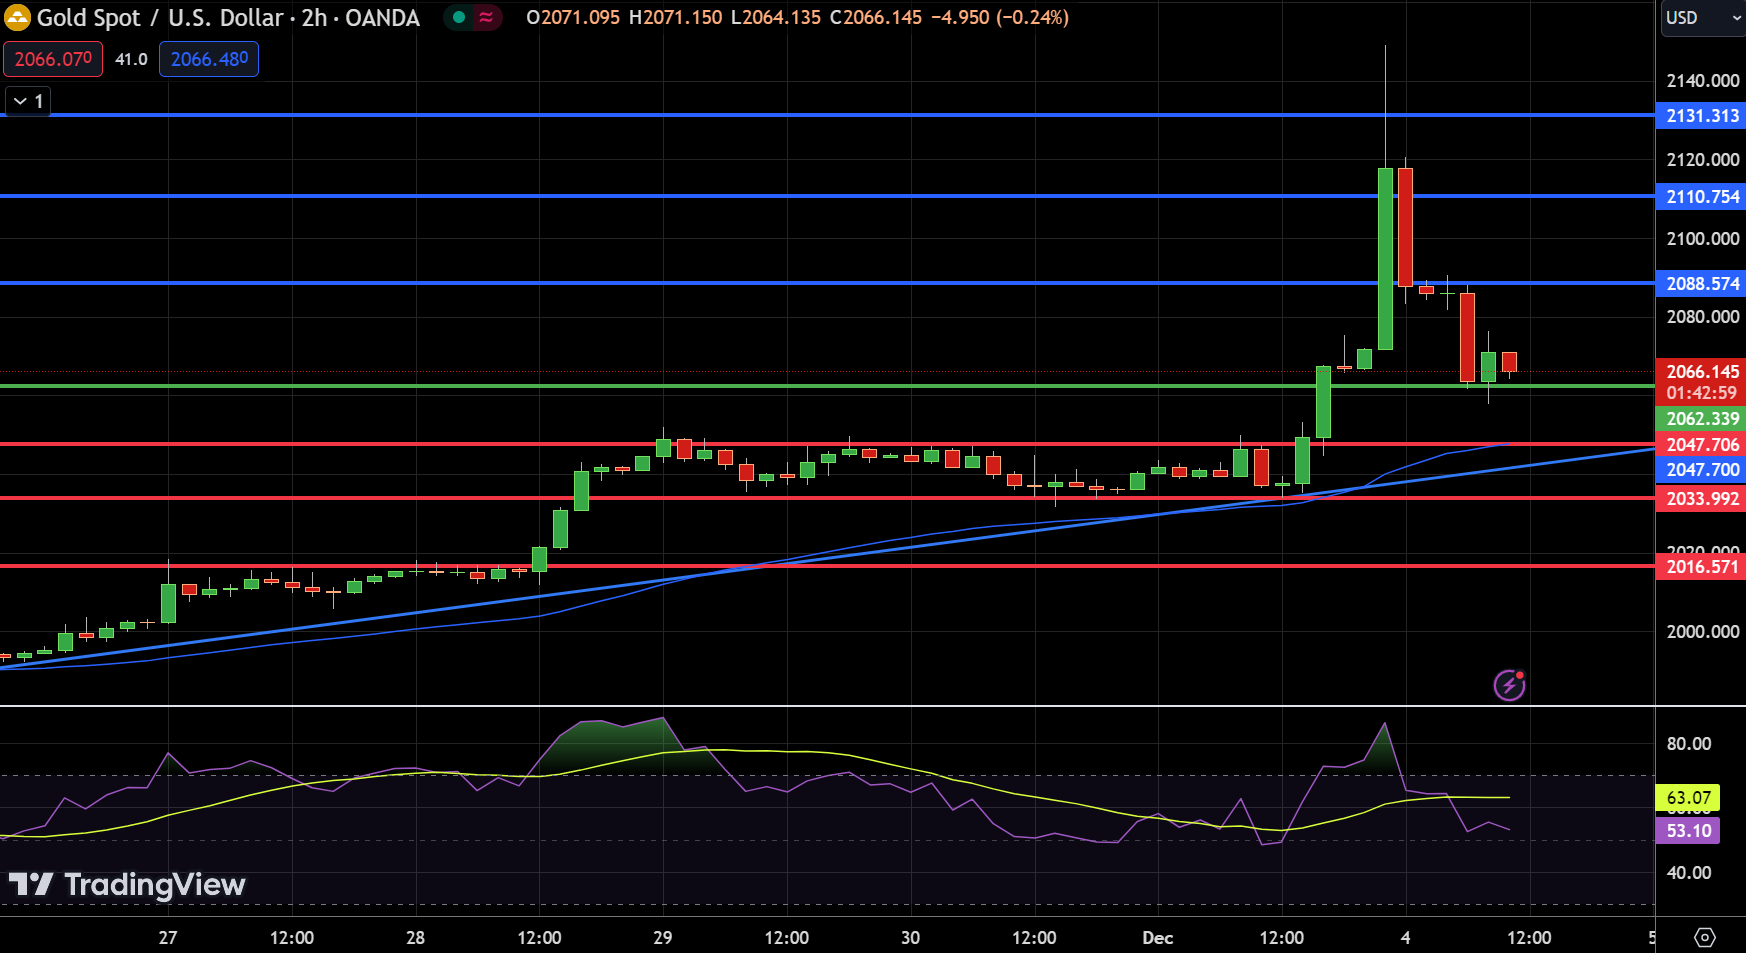
Task: Open the purple lightning replay icon
Action: coord(1509,685)
